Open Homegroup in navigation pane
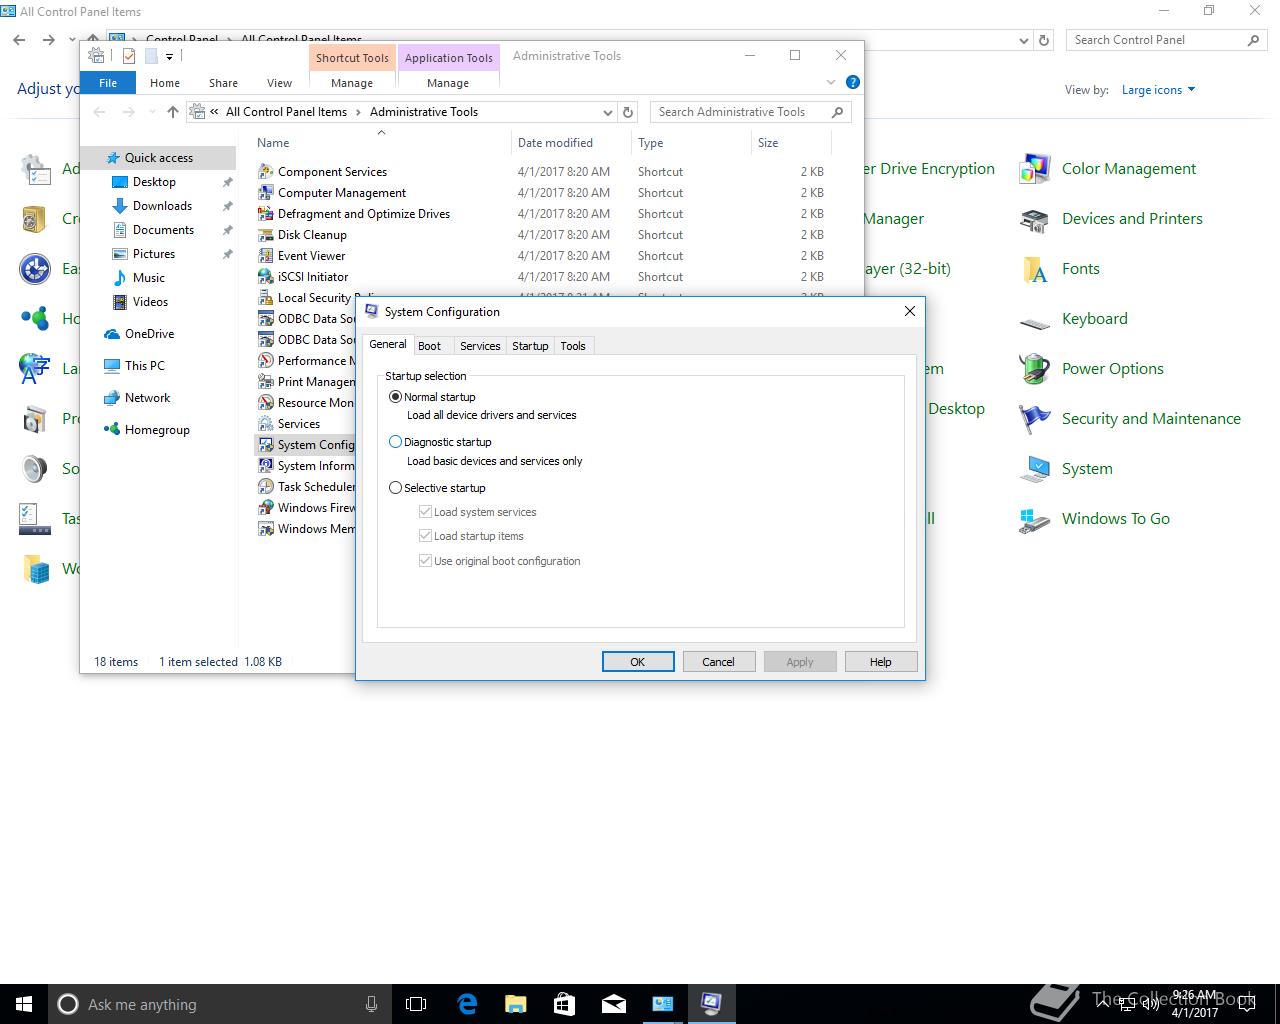 click(157, 430)
